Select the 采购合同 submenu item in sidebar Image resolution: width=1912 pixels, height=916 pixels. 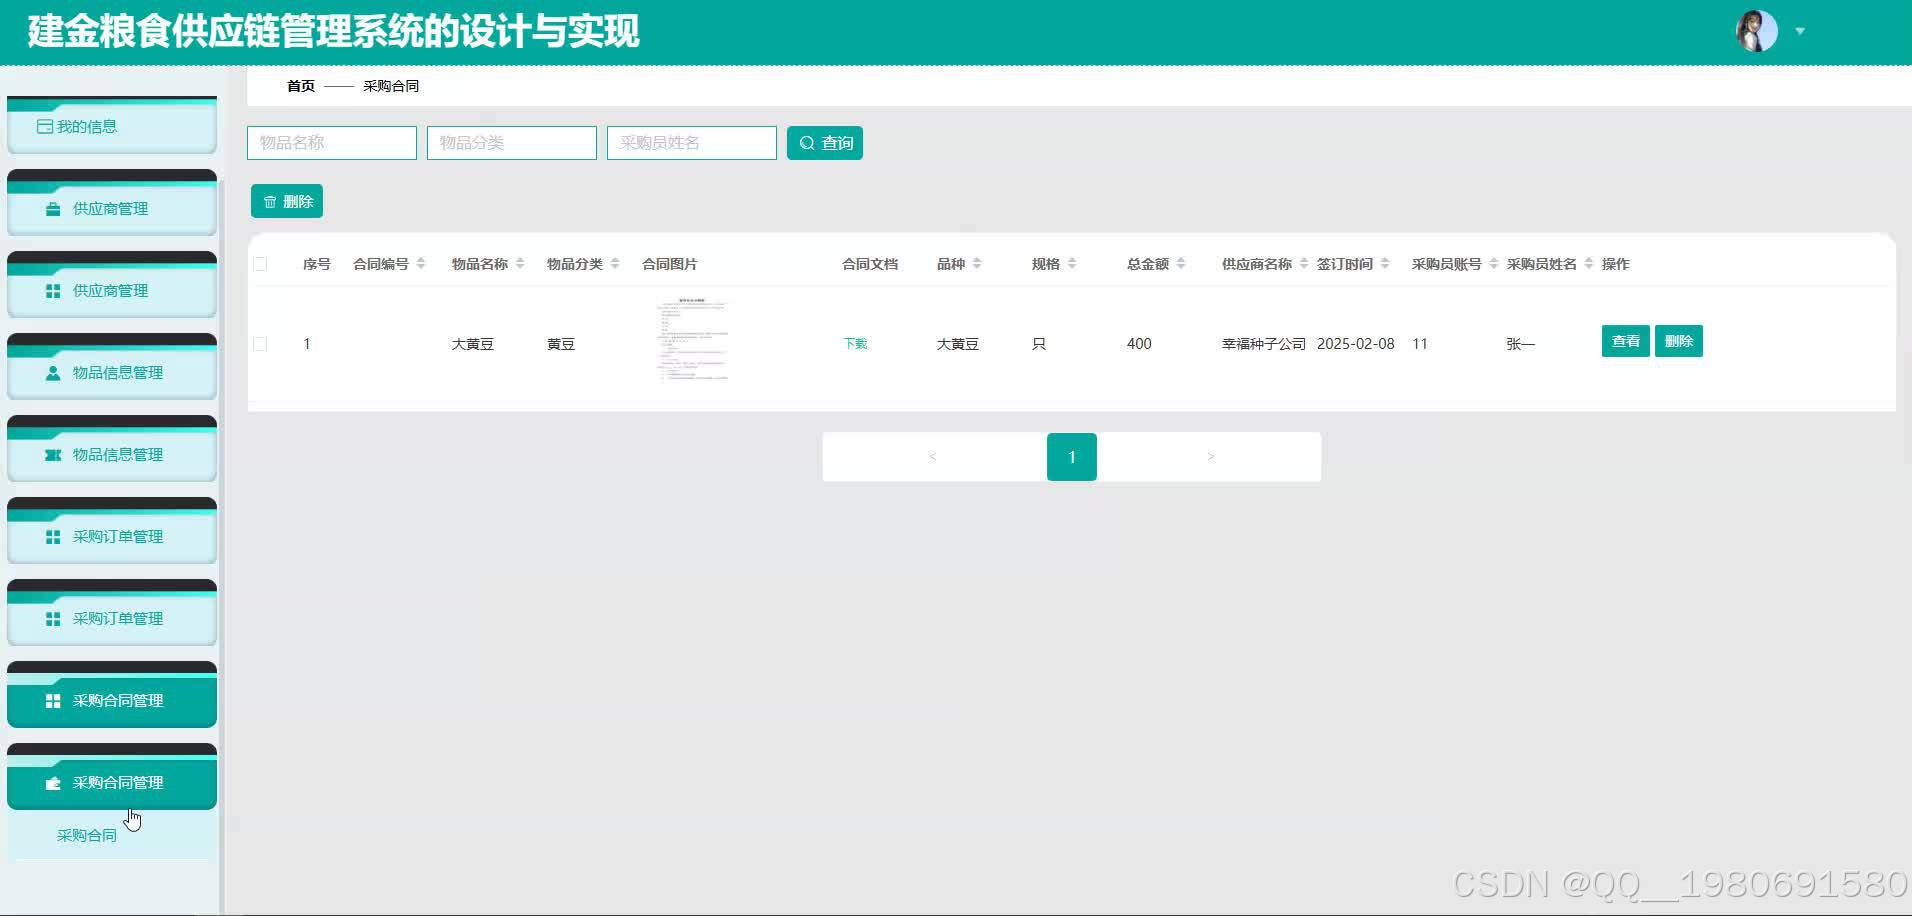[87, 835]
